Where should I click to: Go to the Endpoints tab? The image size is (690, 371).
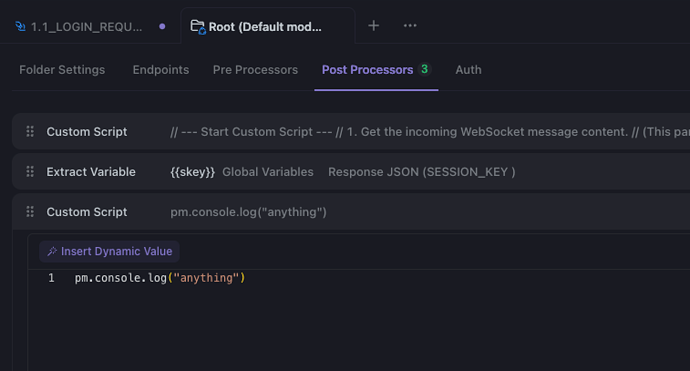coord(161,70)
